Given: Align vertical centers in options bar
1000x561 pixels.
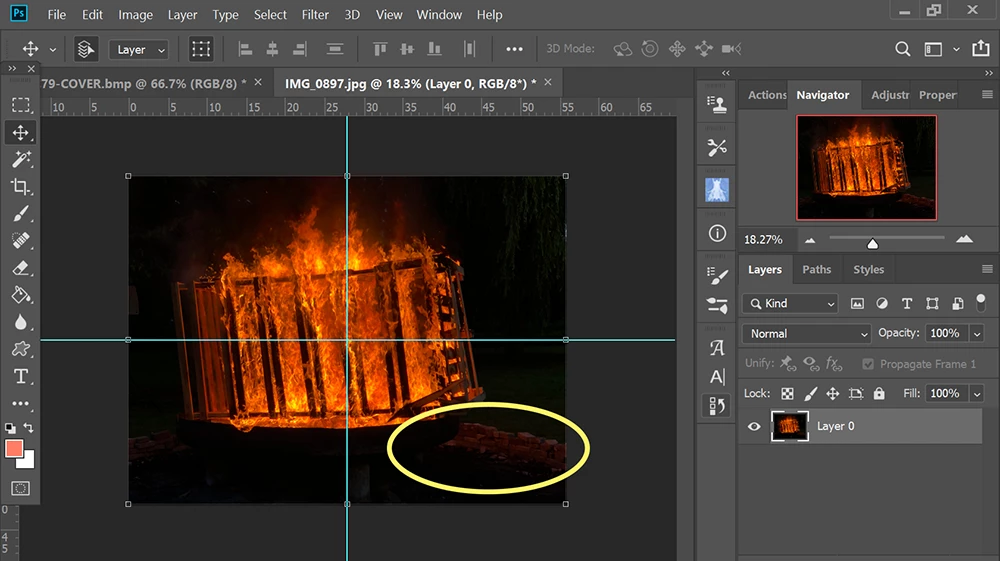Looking at the screenshot, I should point(407,49).
